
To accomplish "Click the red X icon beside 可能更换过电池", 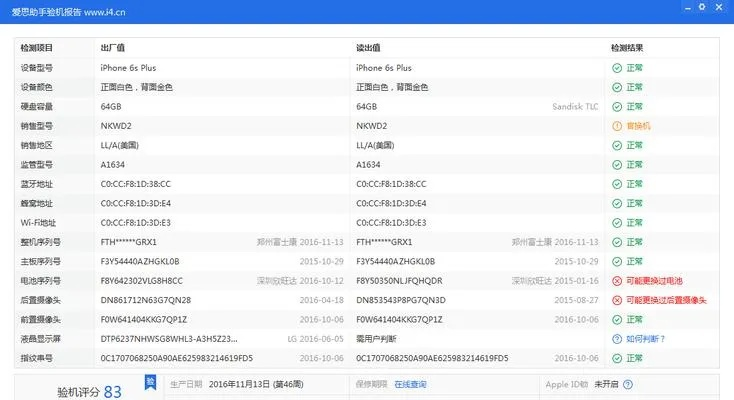I will 617,281.
